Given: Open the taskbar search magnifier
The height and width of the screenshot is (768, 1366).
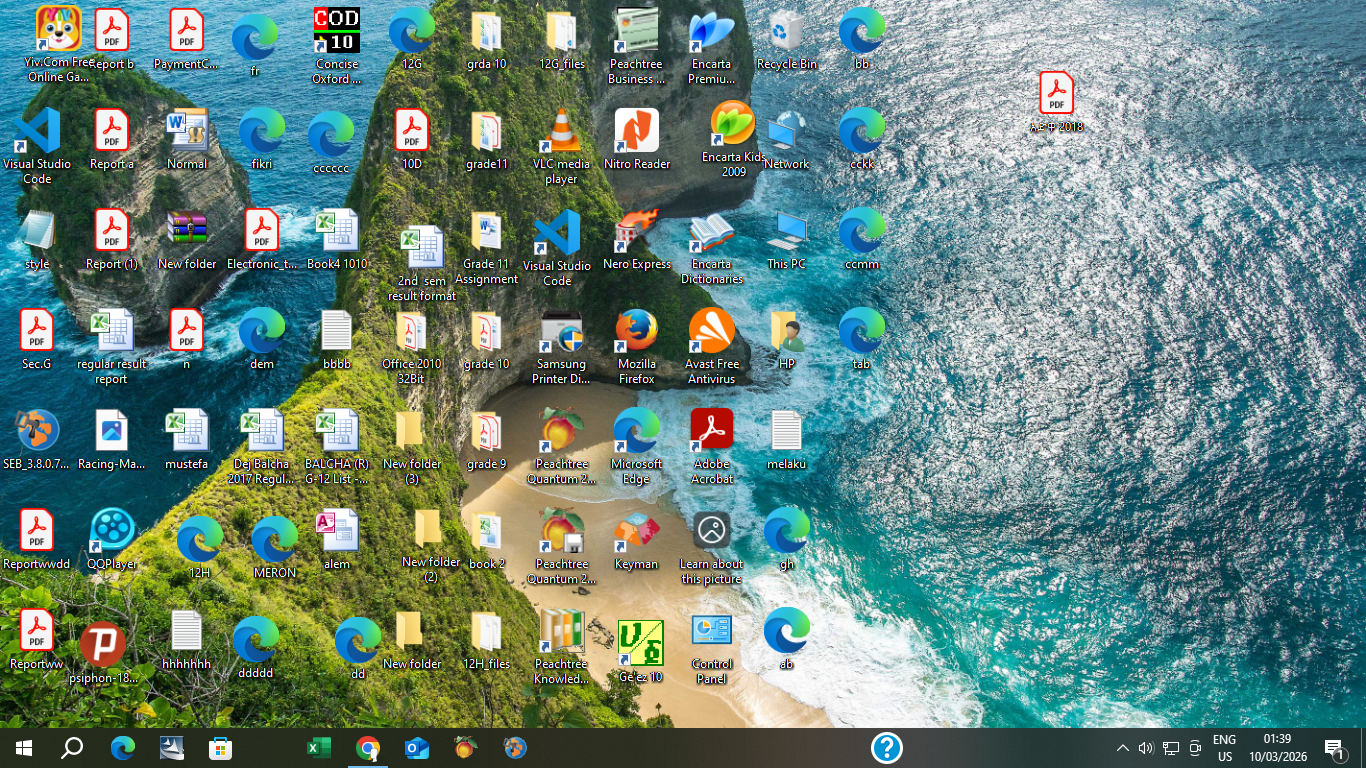Looking at the screenshot, I should coord(72,748).
